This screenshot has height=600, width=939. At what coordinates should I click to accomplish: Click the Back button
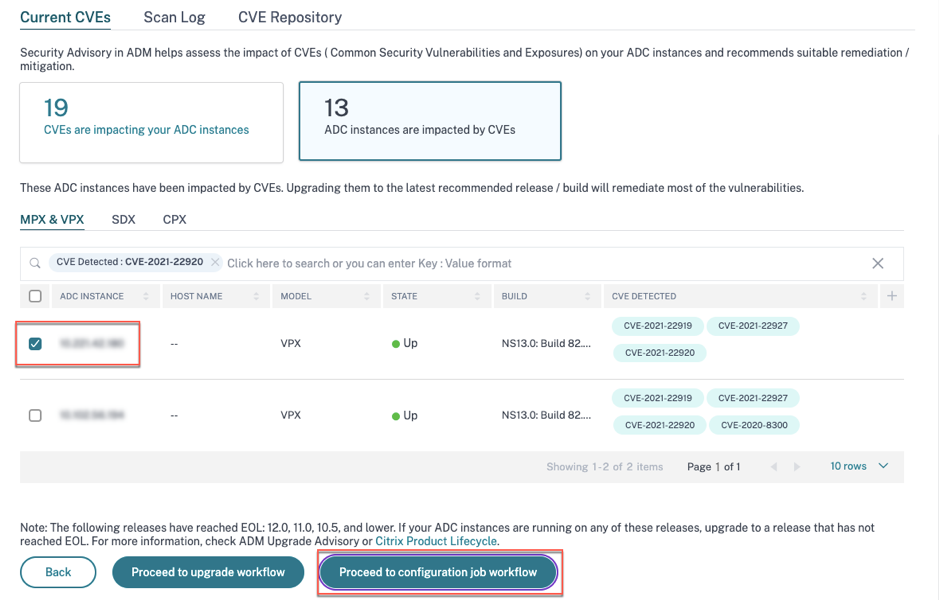[x=58, y=572]
